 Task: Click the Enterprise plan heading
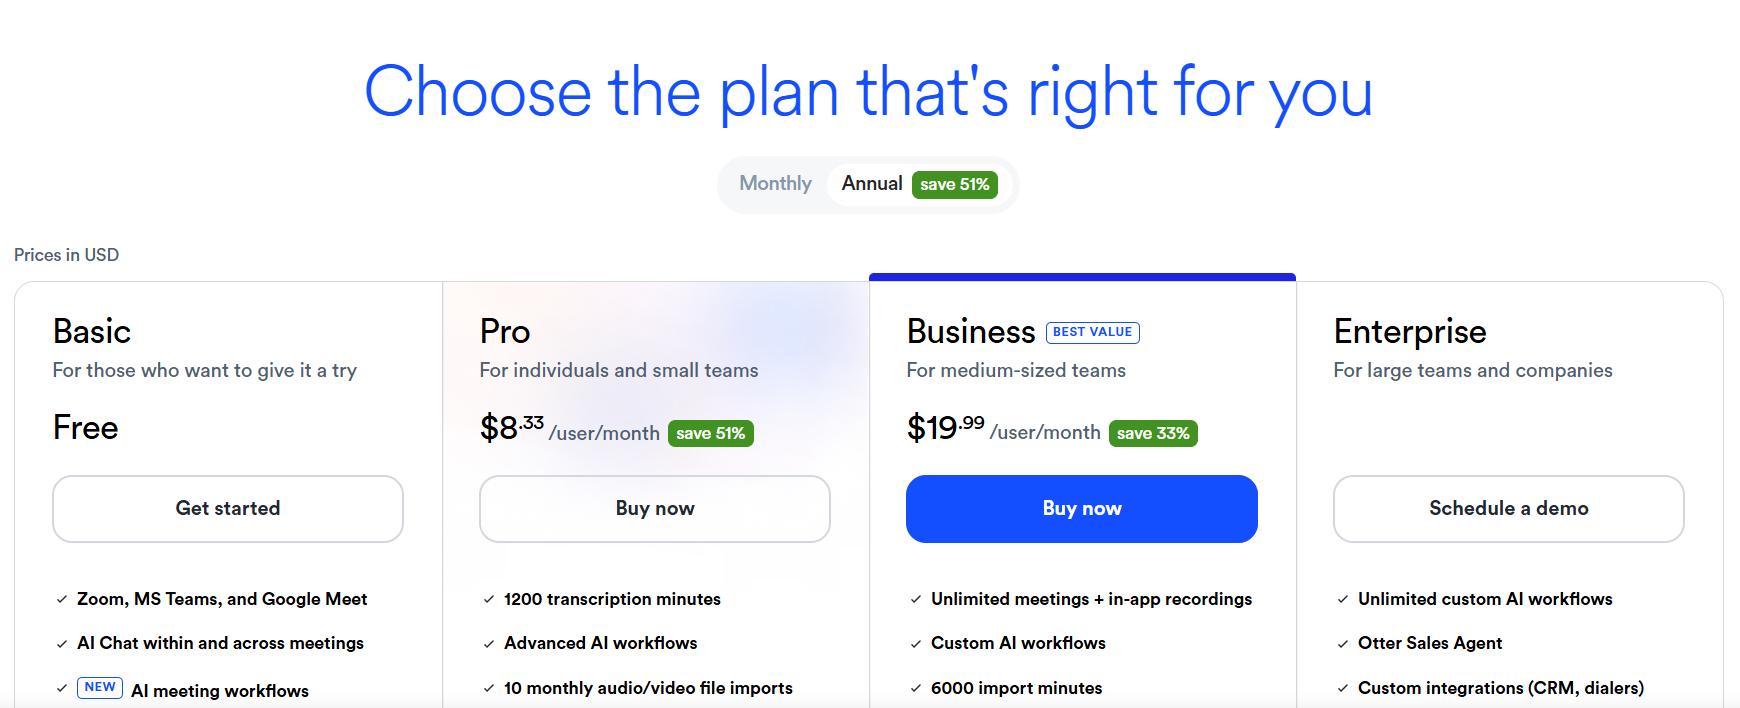(x=1410, y=332)
